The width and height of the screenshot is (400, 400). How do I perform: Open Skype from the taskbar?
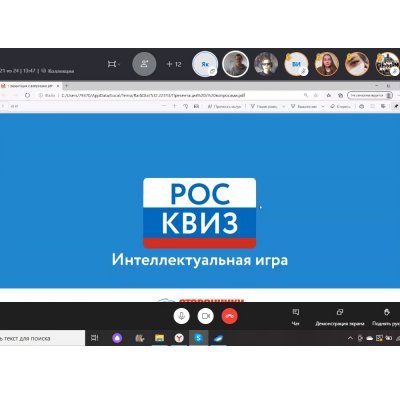point(199,338)
